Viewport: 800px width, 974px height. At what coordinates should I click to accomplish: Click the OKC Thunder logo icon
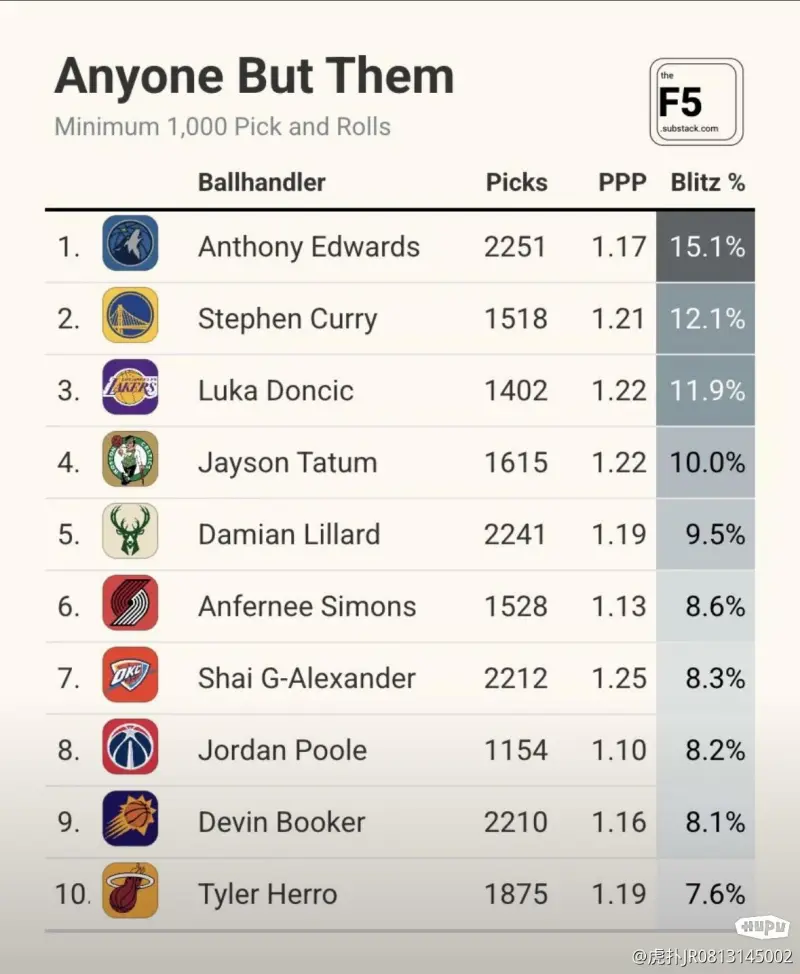[130, 675]
